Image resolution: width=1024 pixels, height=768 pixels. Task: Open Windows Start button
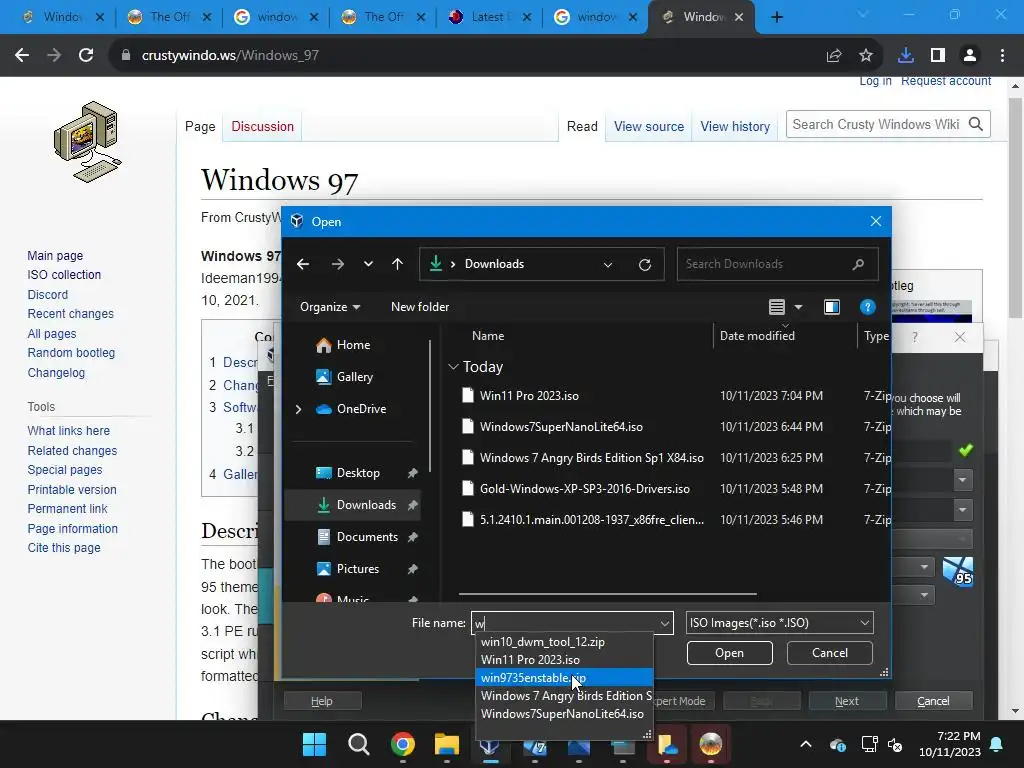pyautogui.click(x=314, y=744)
